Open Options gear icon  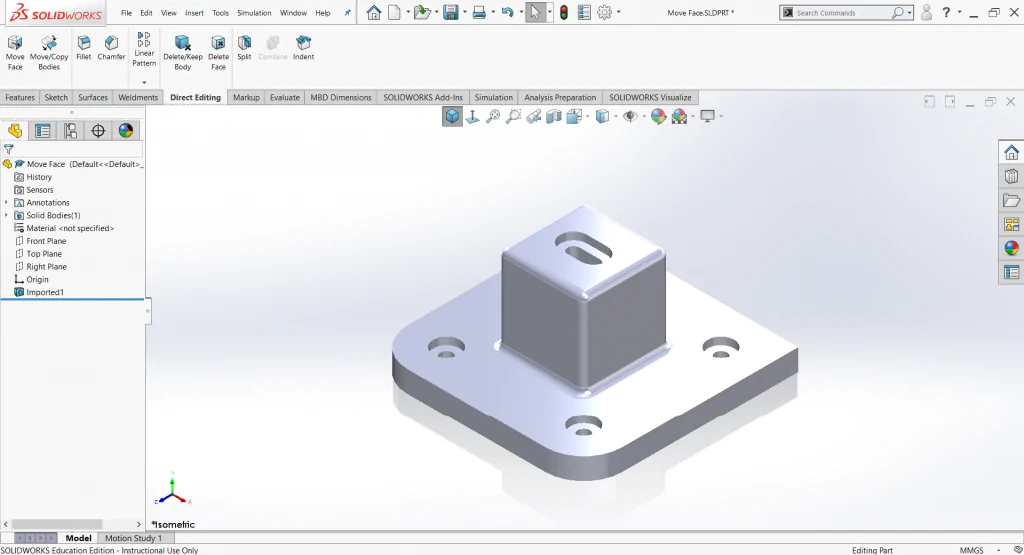pyautogui.click(x=605, y=12)
